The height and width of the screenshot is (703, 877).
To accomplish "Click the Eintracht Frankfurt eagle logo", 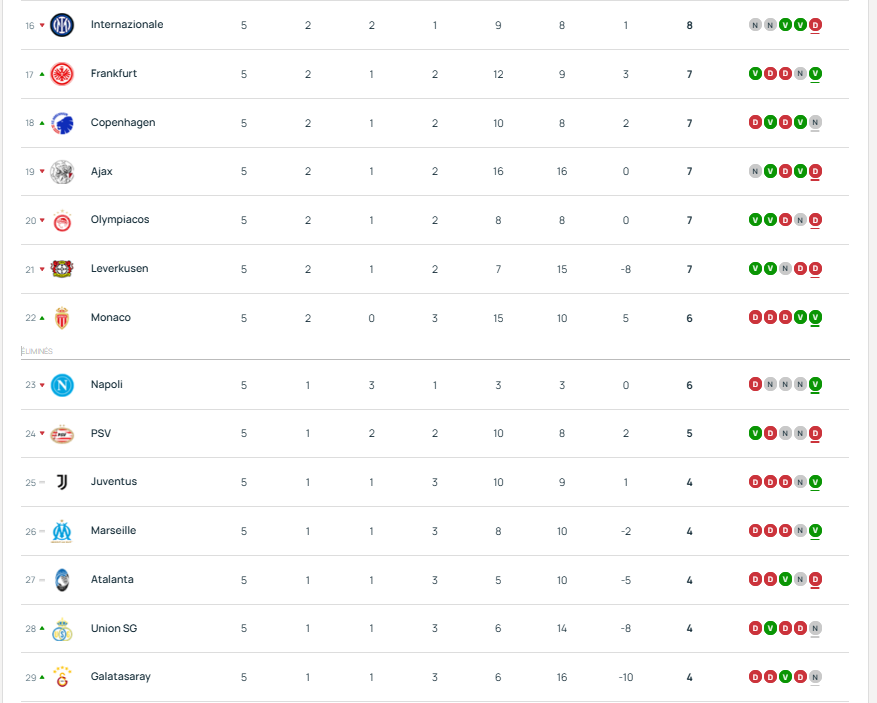I will pyautogui.click(x=62, y=74).
